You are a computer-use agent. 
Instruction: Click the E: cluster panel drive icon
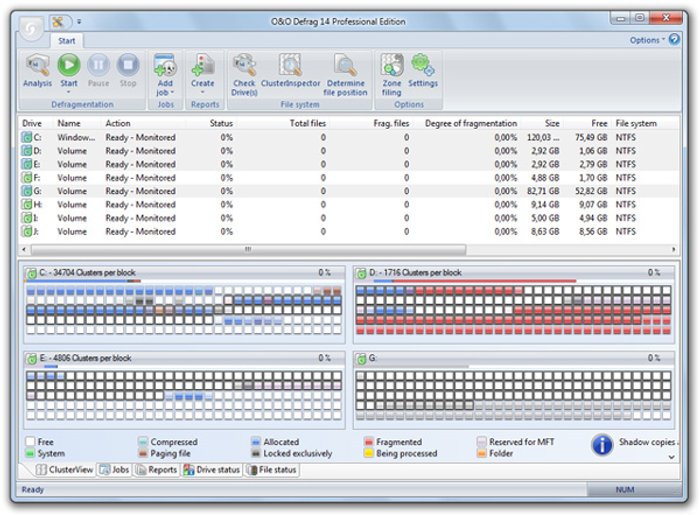tap(31, 359)
